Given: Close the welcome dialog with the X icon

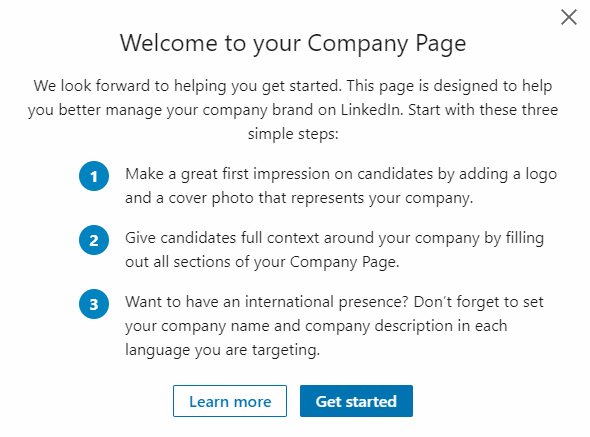Looking at the screenshot, I should [569, 17].
